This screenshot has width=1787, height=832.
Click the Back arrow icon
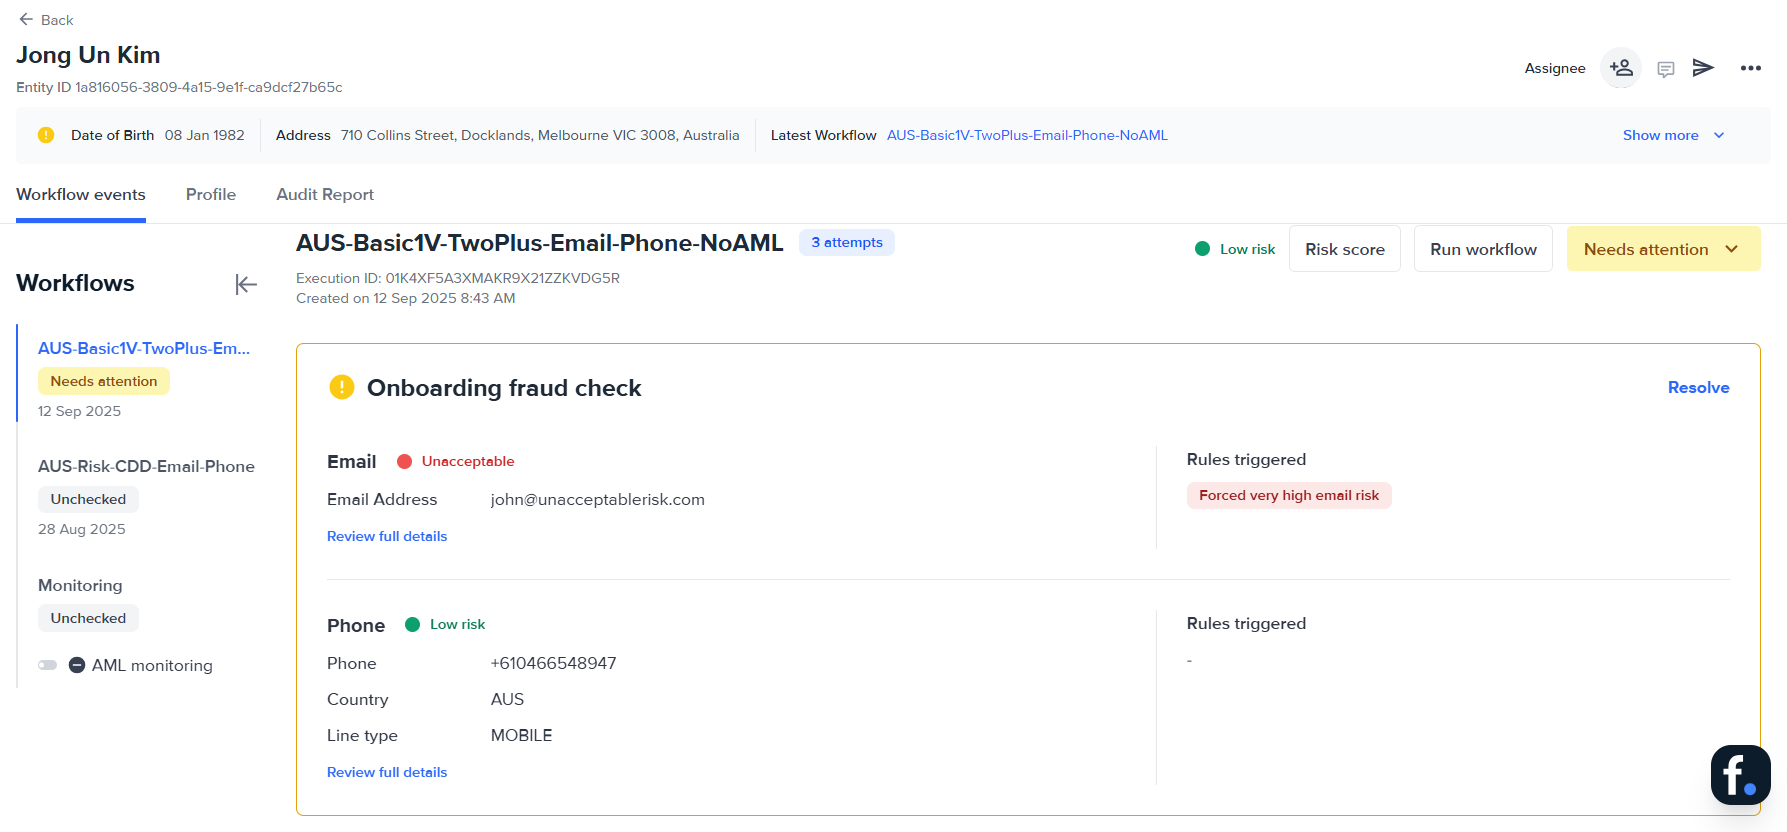pyautogui.click(x=26, y=20)
